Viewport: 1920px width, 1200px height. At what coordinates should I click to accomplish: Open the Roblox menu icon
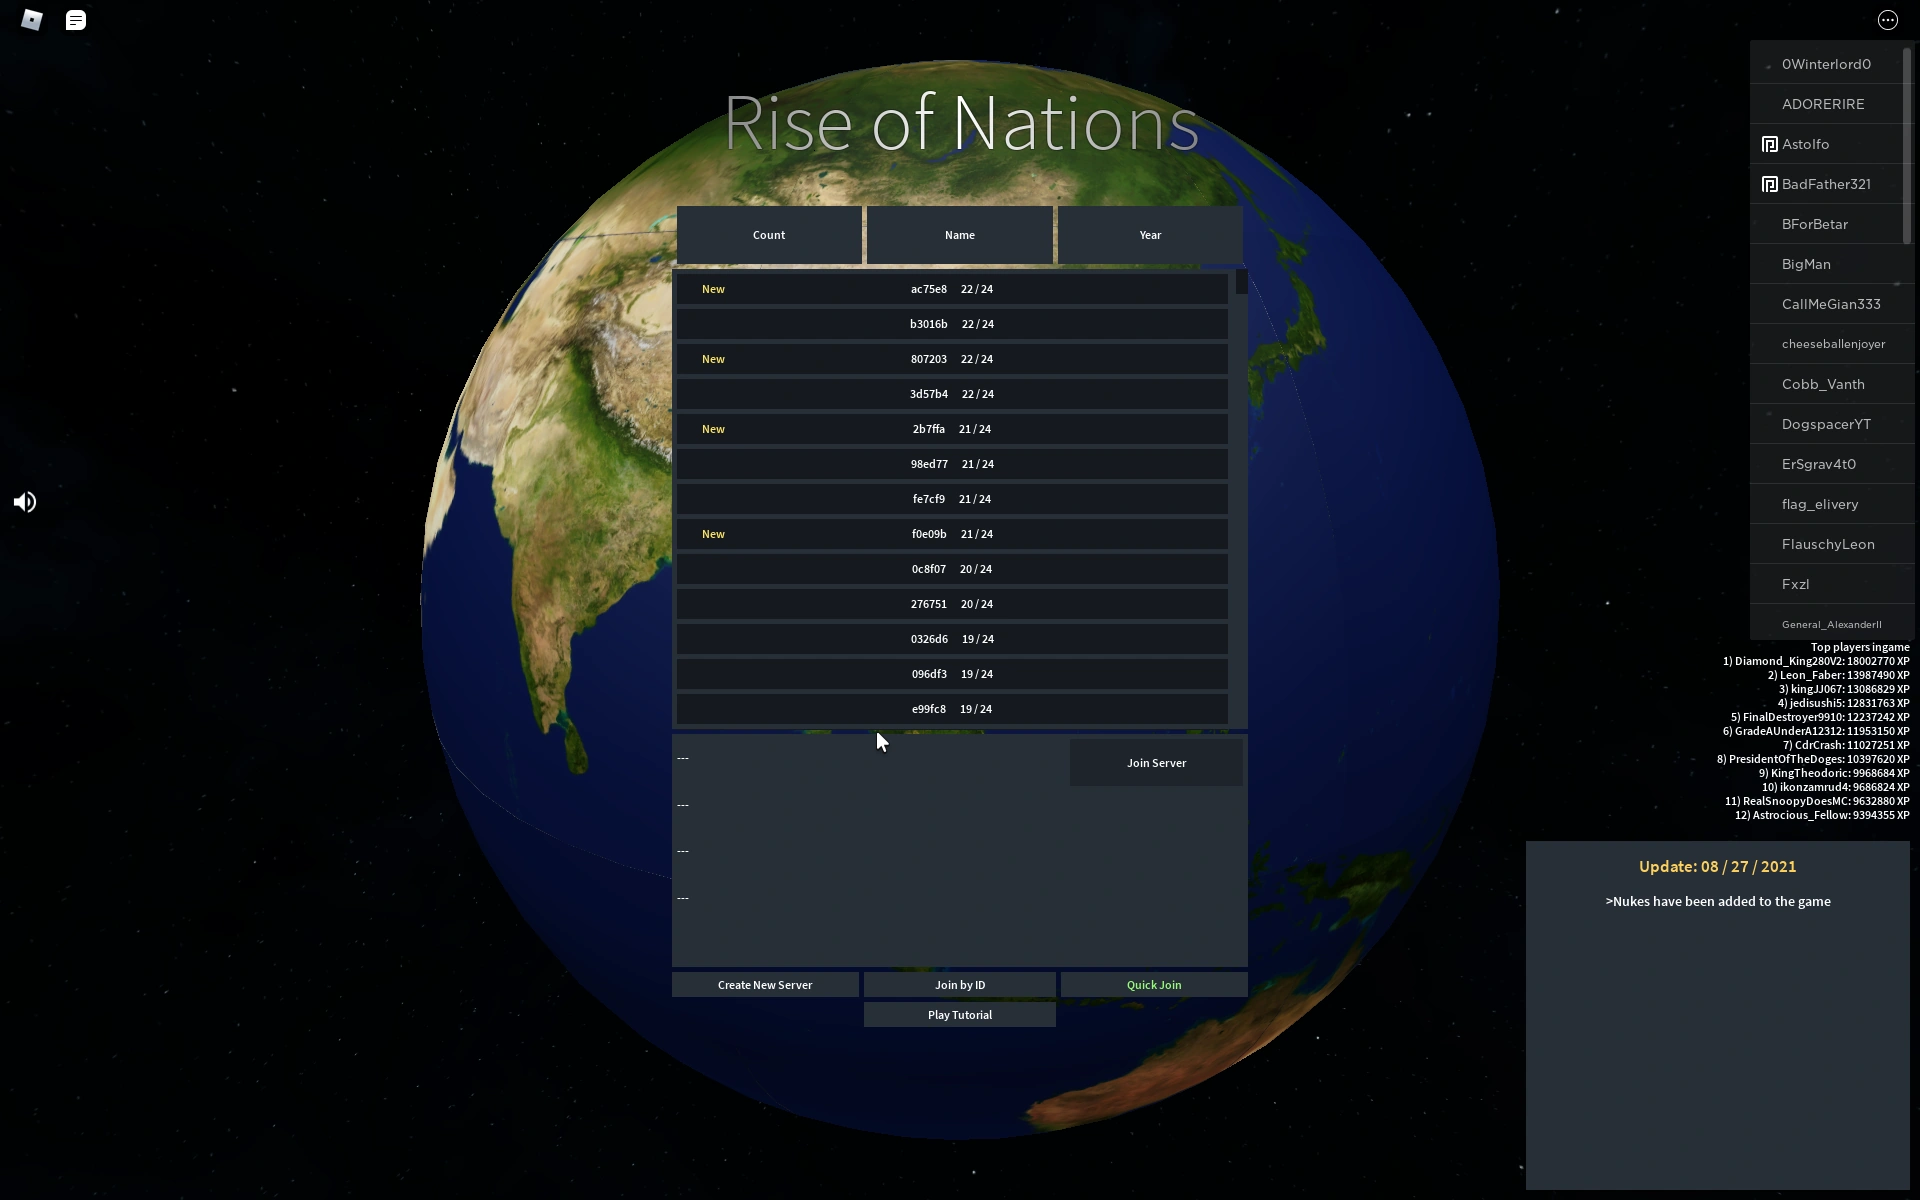[x=32, y=20]
